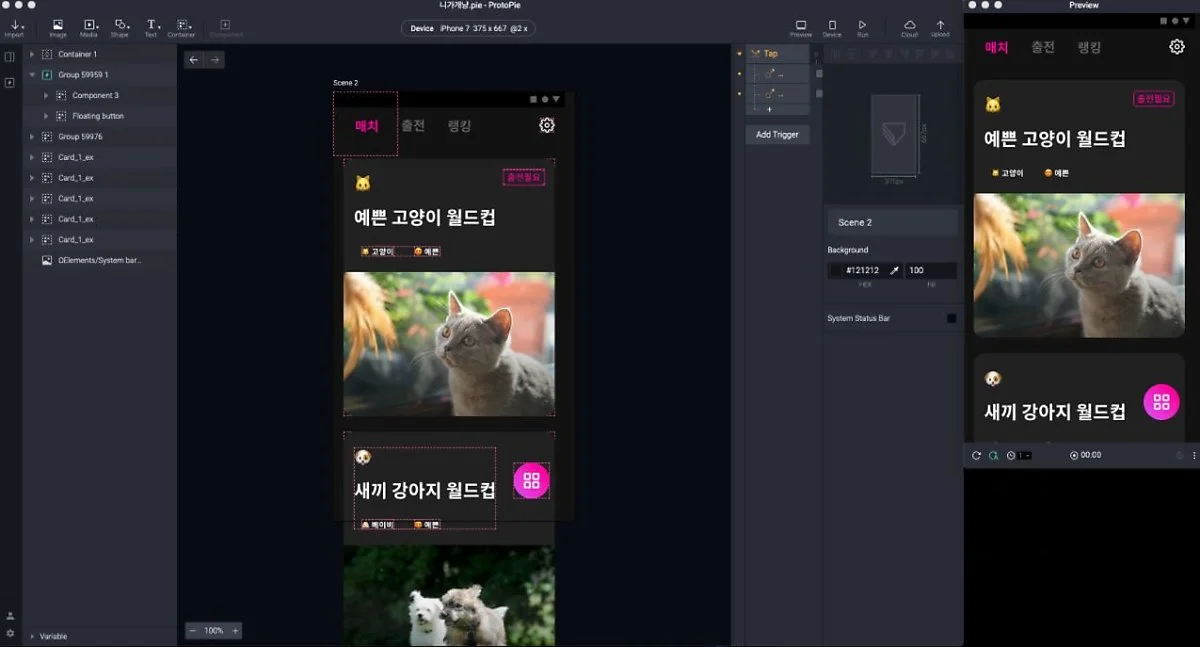Go forward with the right arrow on canvas
1200x647 pixels.
click(214, 60)
